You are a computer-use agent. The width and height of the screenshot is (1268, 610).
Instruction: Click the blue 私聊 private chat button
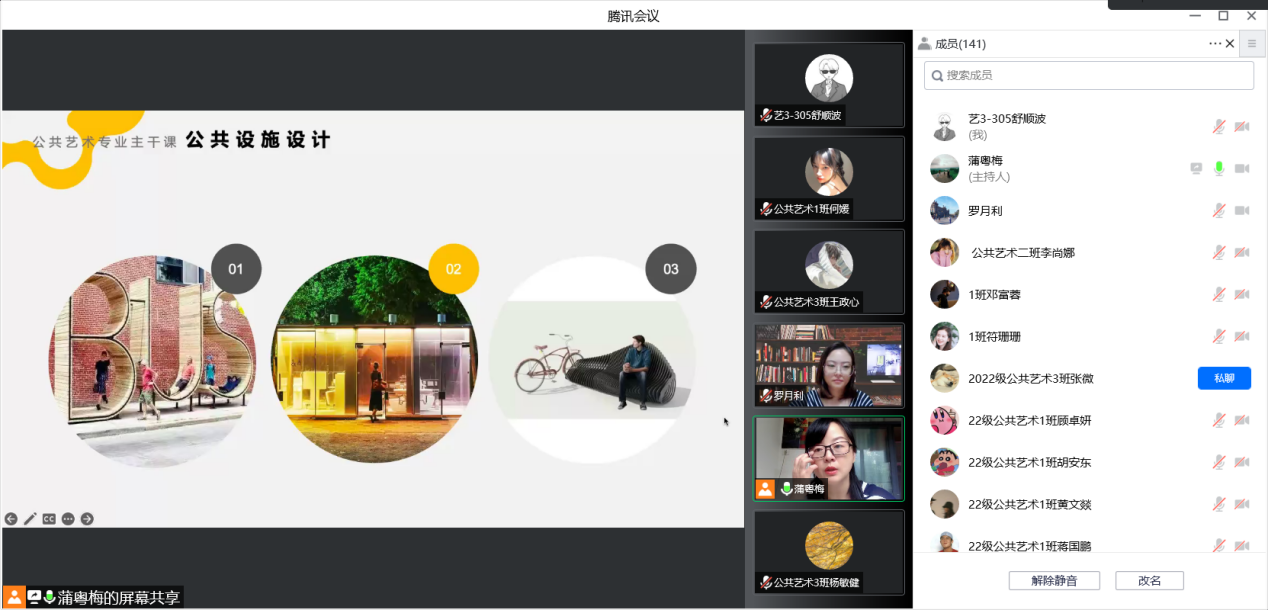pos(1224,378)
